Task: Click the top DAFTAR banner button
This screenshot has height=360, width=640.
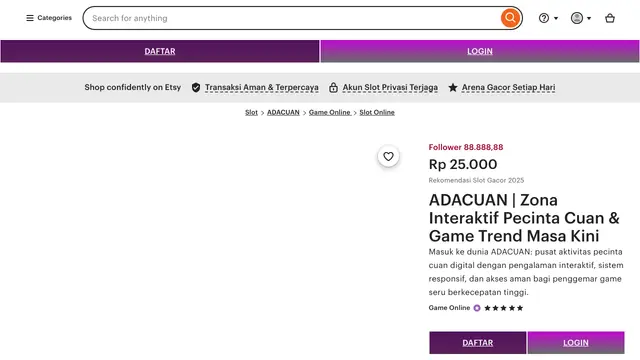Action: (x=160, y=51)
